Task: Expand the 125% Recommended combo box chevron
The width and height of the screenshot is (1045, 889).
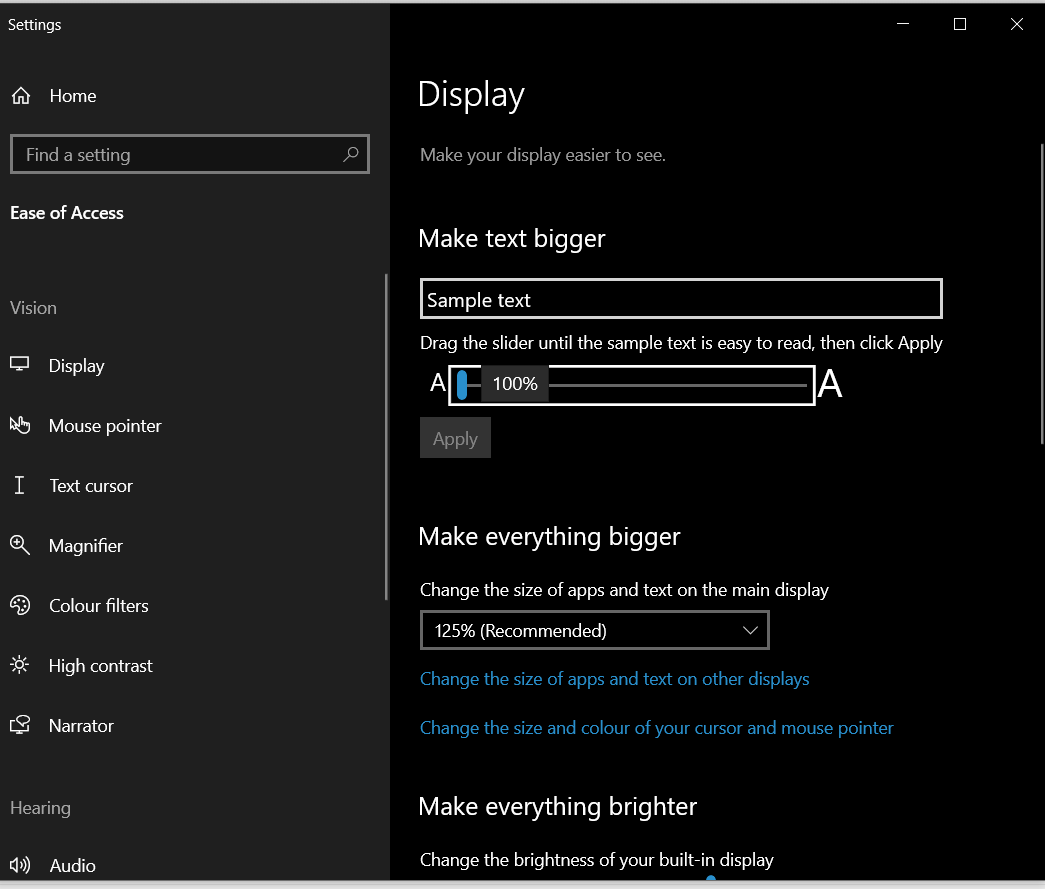Action: click(x=750, y=630)
